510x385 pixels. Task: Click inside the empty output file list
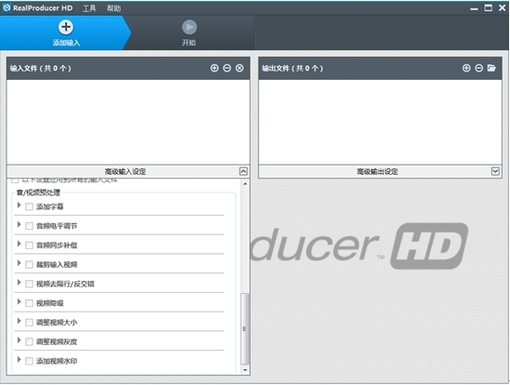tap(380, 122)
